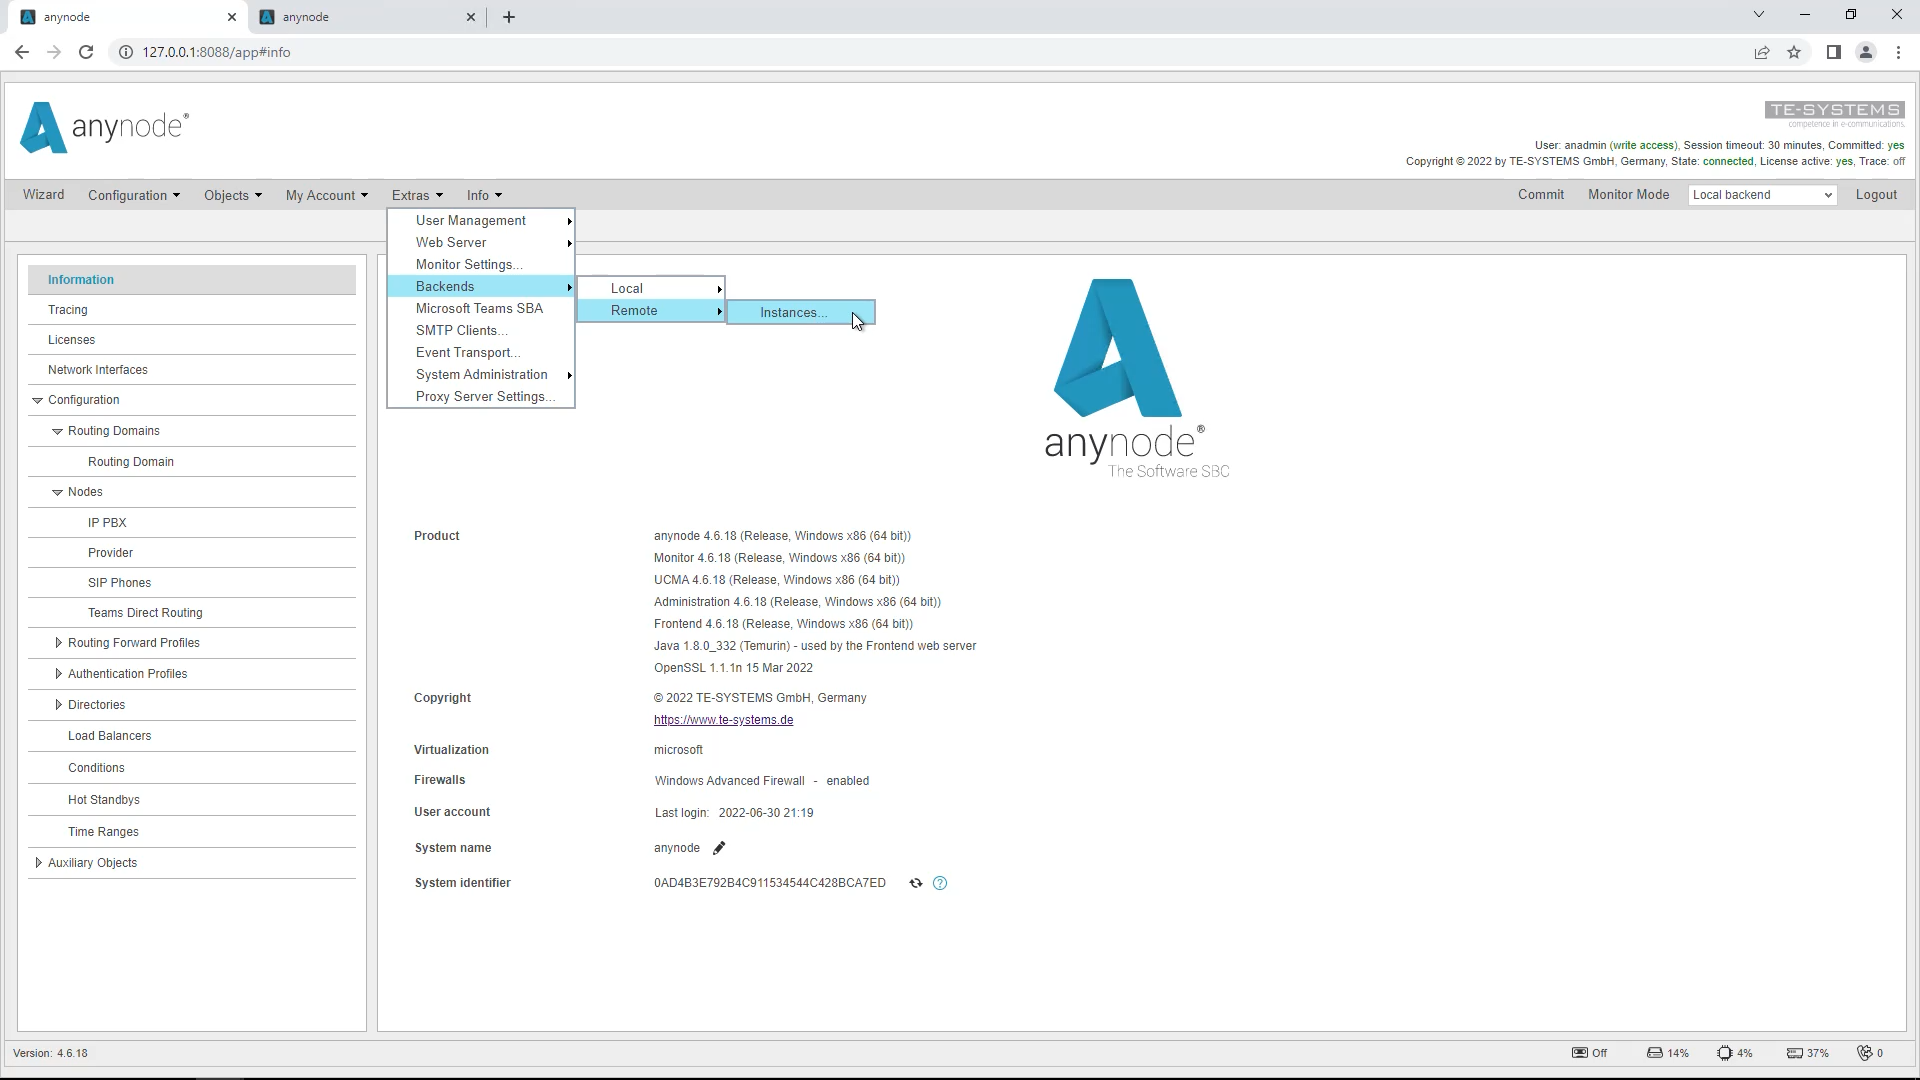Viewport: 1920px width, 1080px height.
Task: Open the te-systems.de link
Action: coord(723,720)
